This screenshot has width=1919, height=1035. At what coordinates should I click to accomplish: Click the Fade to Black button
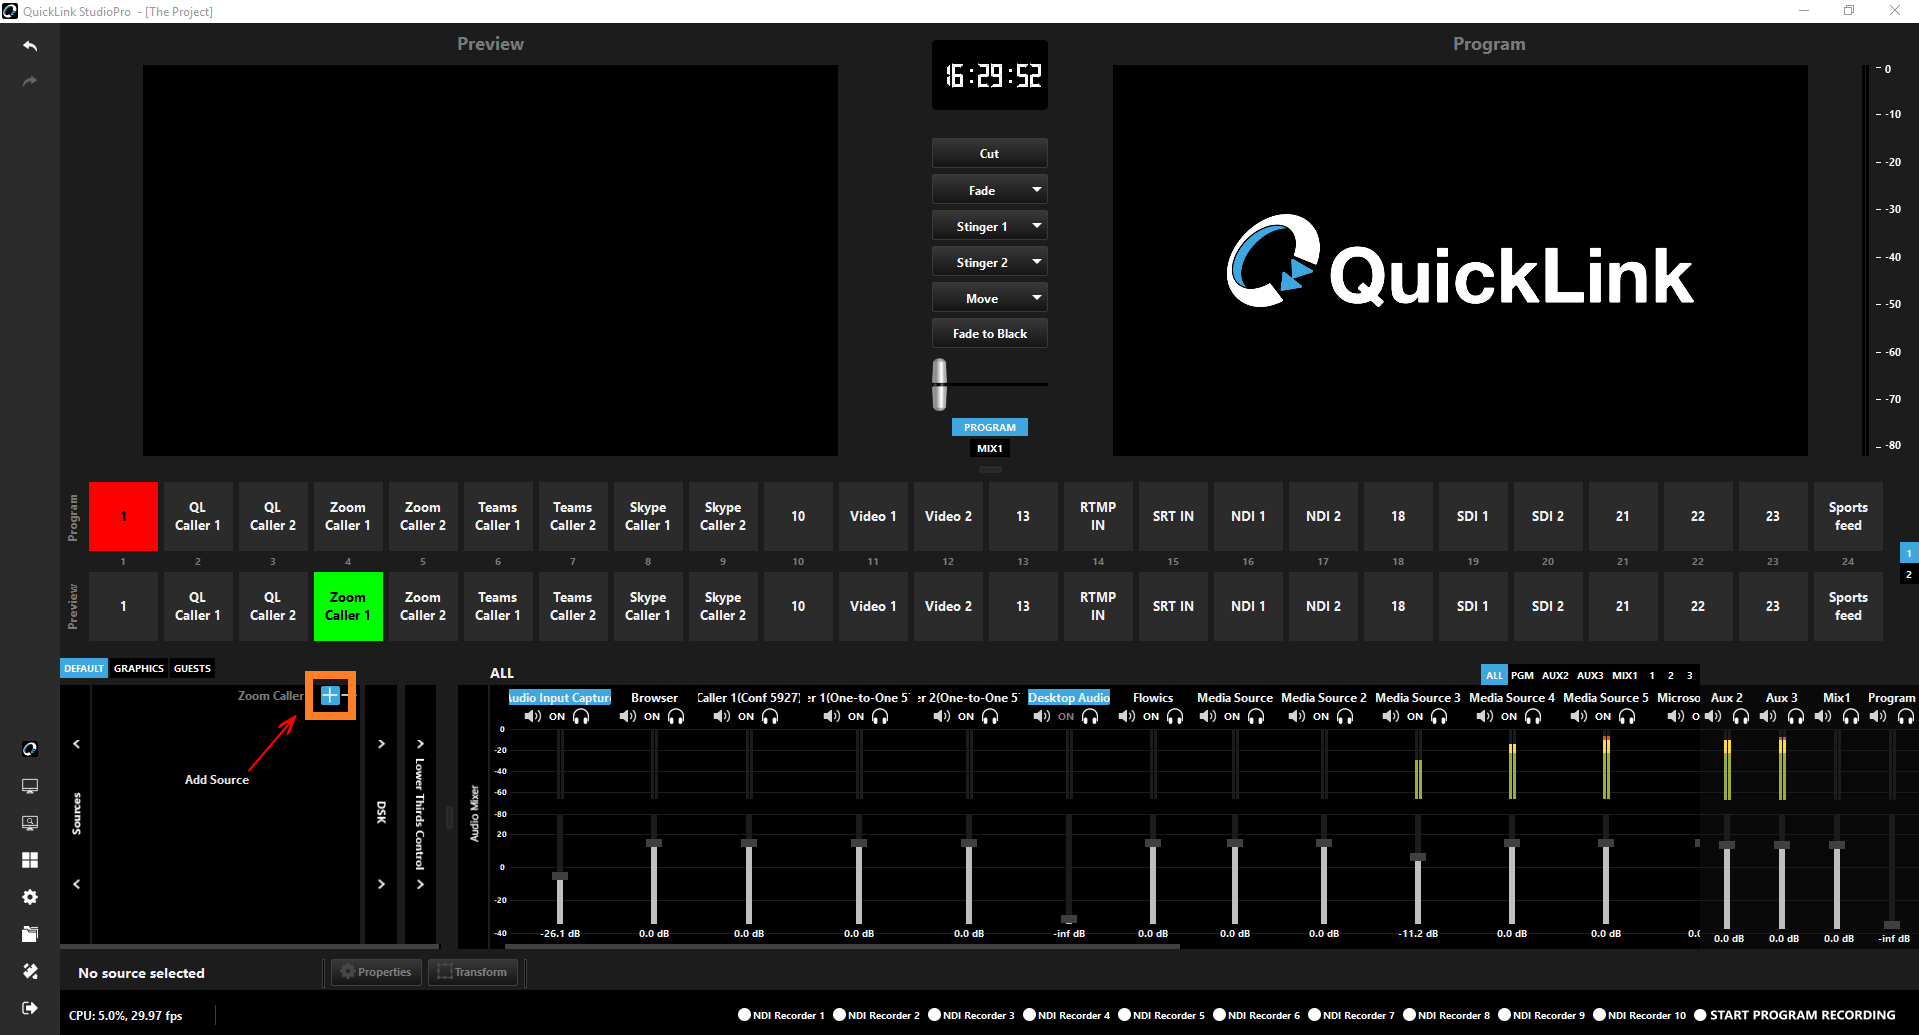(989, 334)
